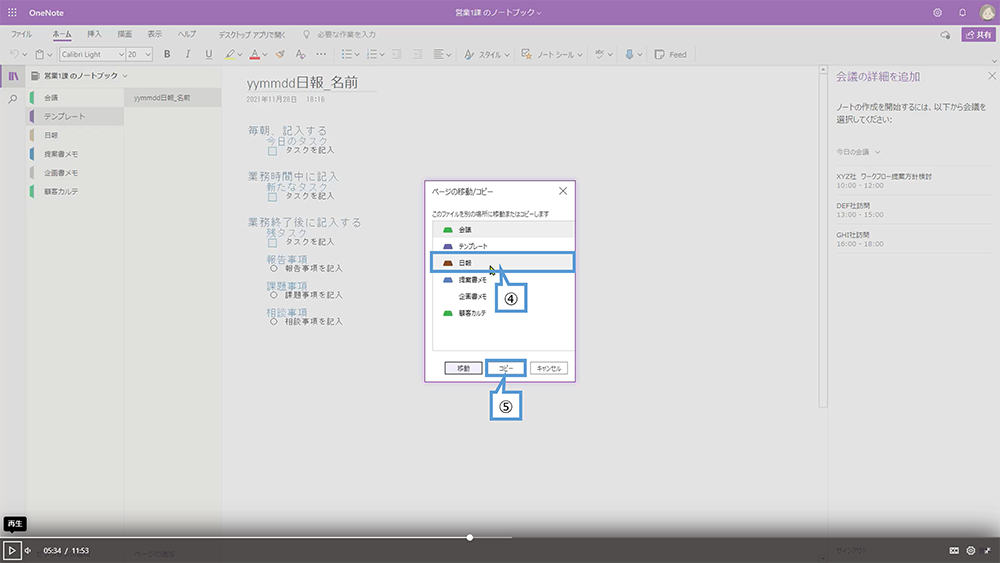
Task: Expand the 営業1課のノートブック sidebar dropdown
Action: 125,76
